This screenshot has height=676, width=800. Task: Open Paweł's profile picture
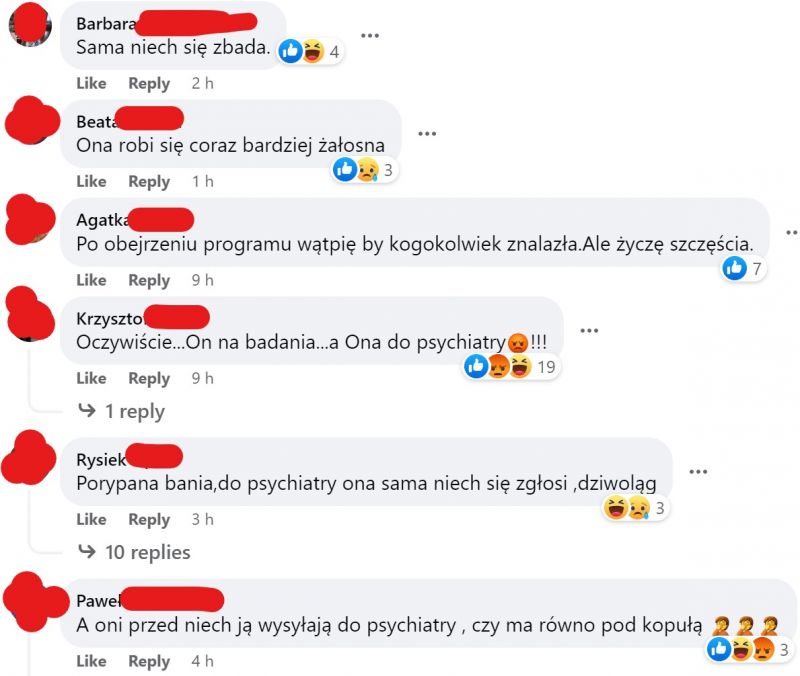pyautogui.click(x=32, y=602)
